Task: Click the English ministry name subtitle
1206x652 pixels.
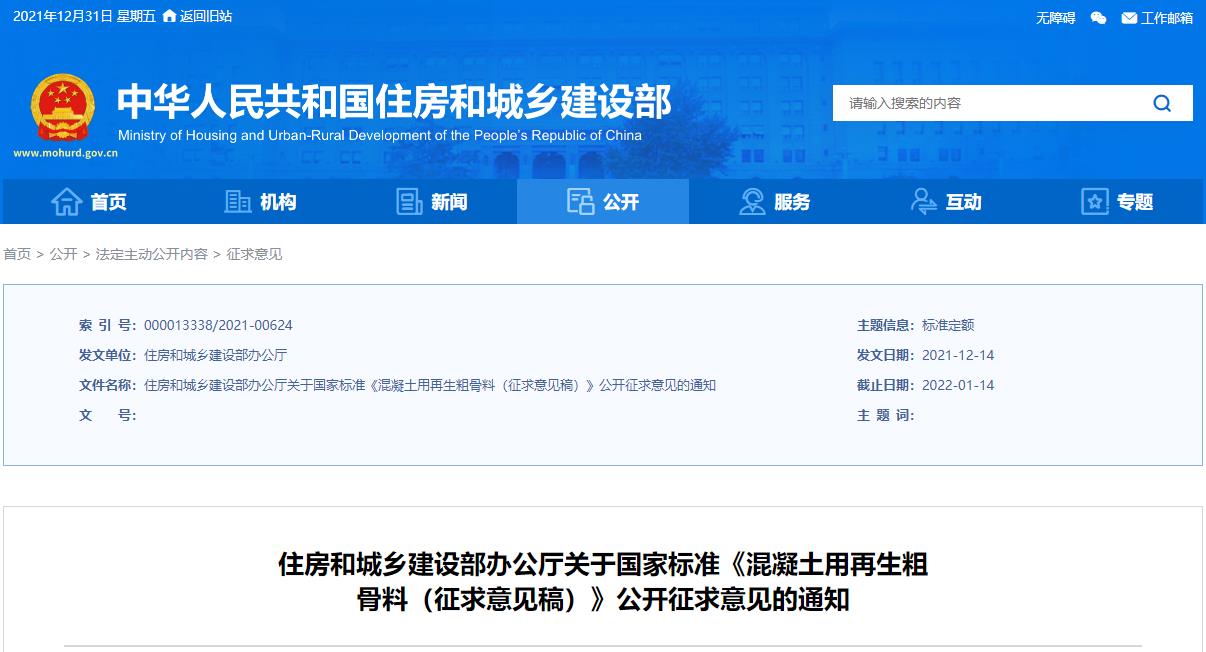Action: [380, 136]
